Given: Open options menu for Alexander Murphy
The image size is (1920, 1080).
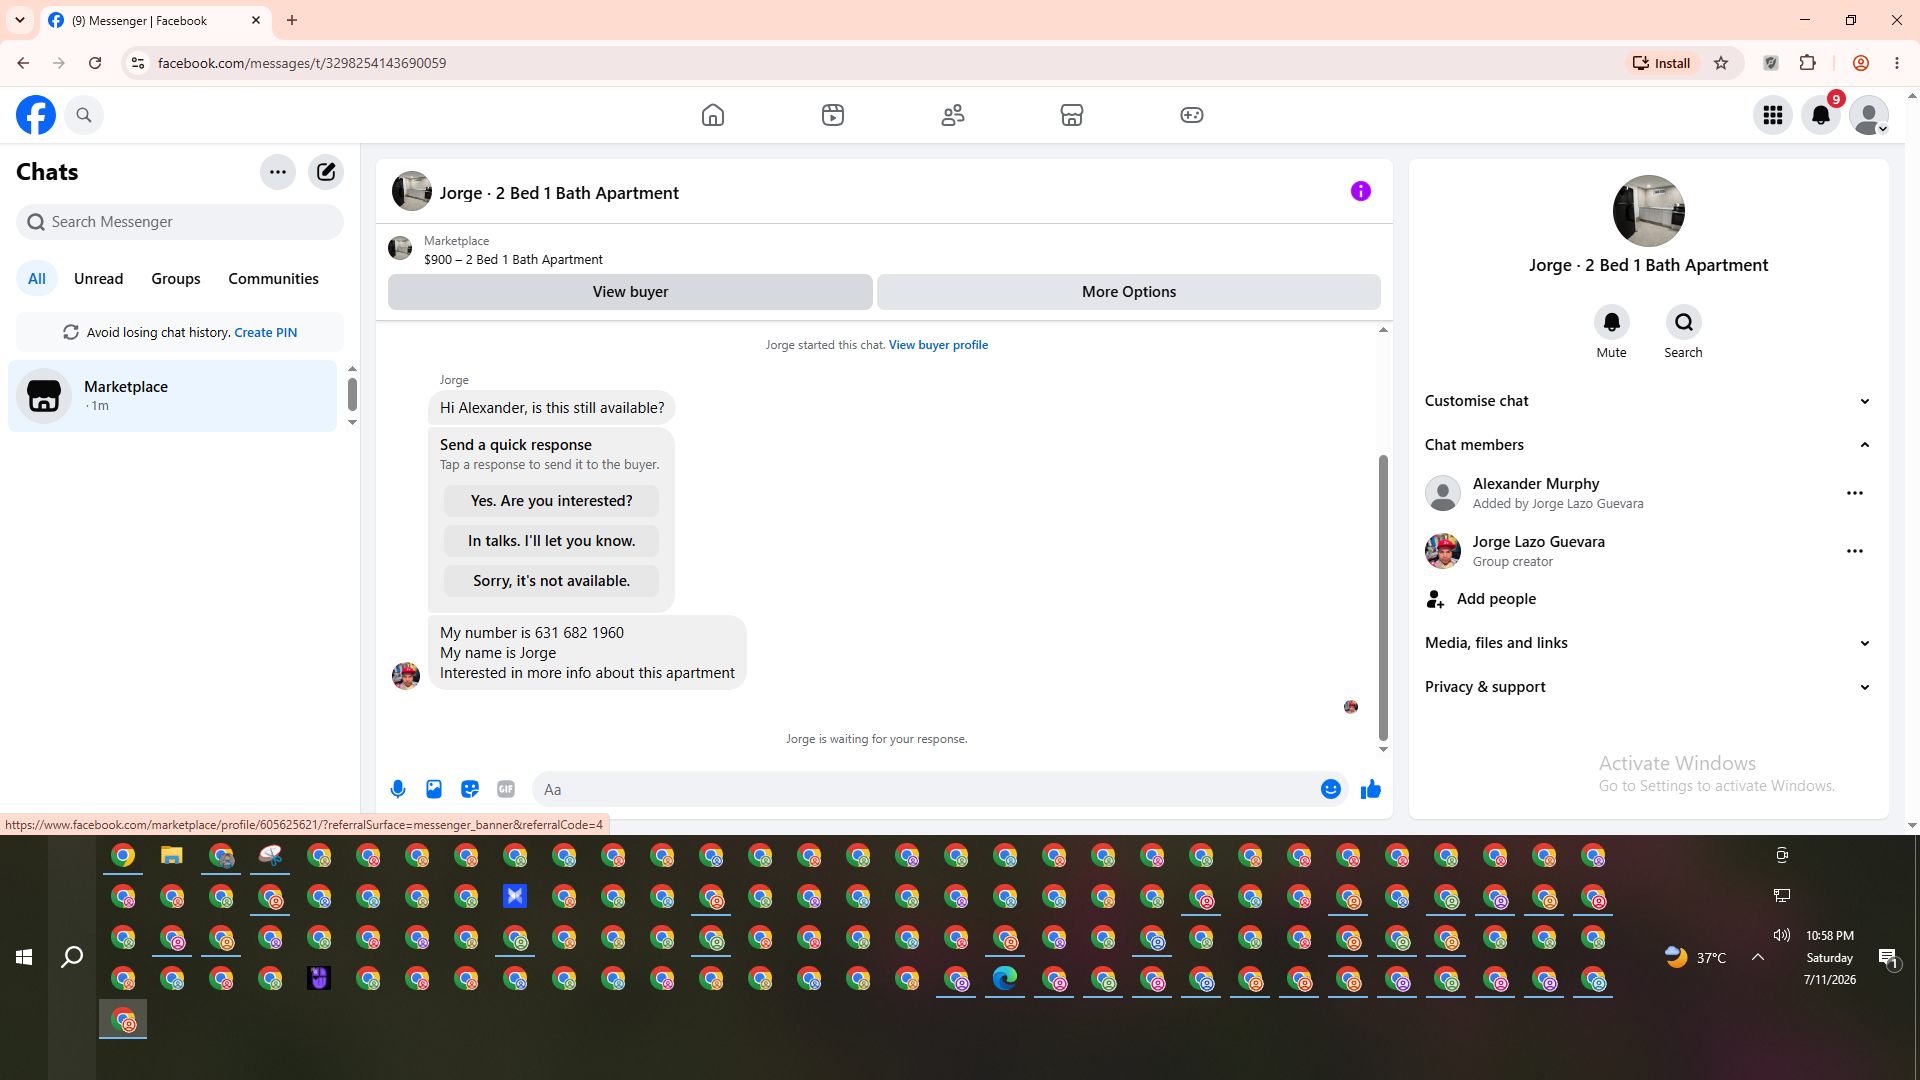Looking at the screenshot, I should pos(1855,493).
